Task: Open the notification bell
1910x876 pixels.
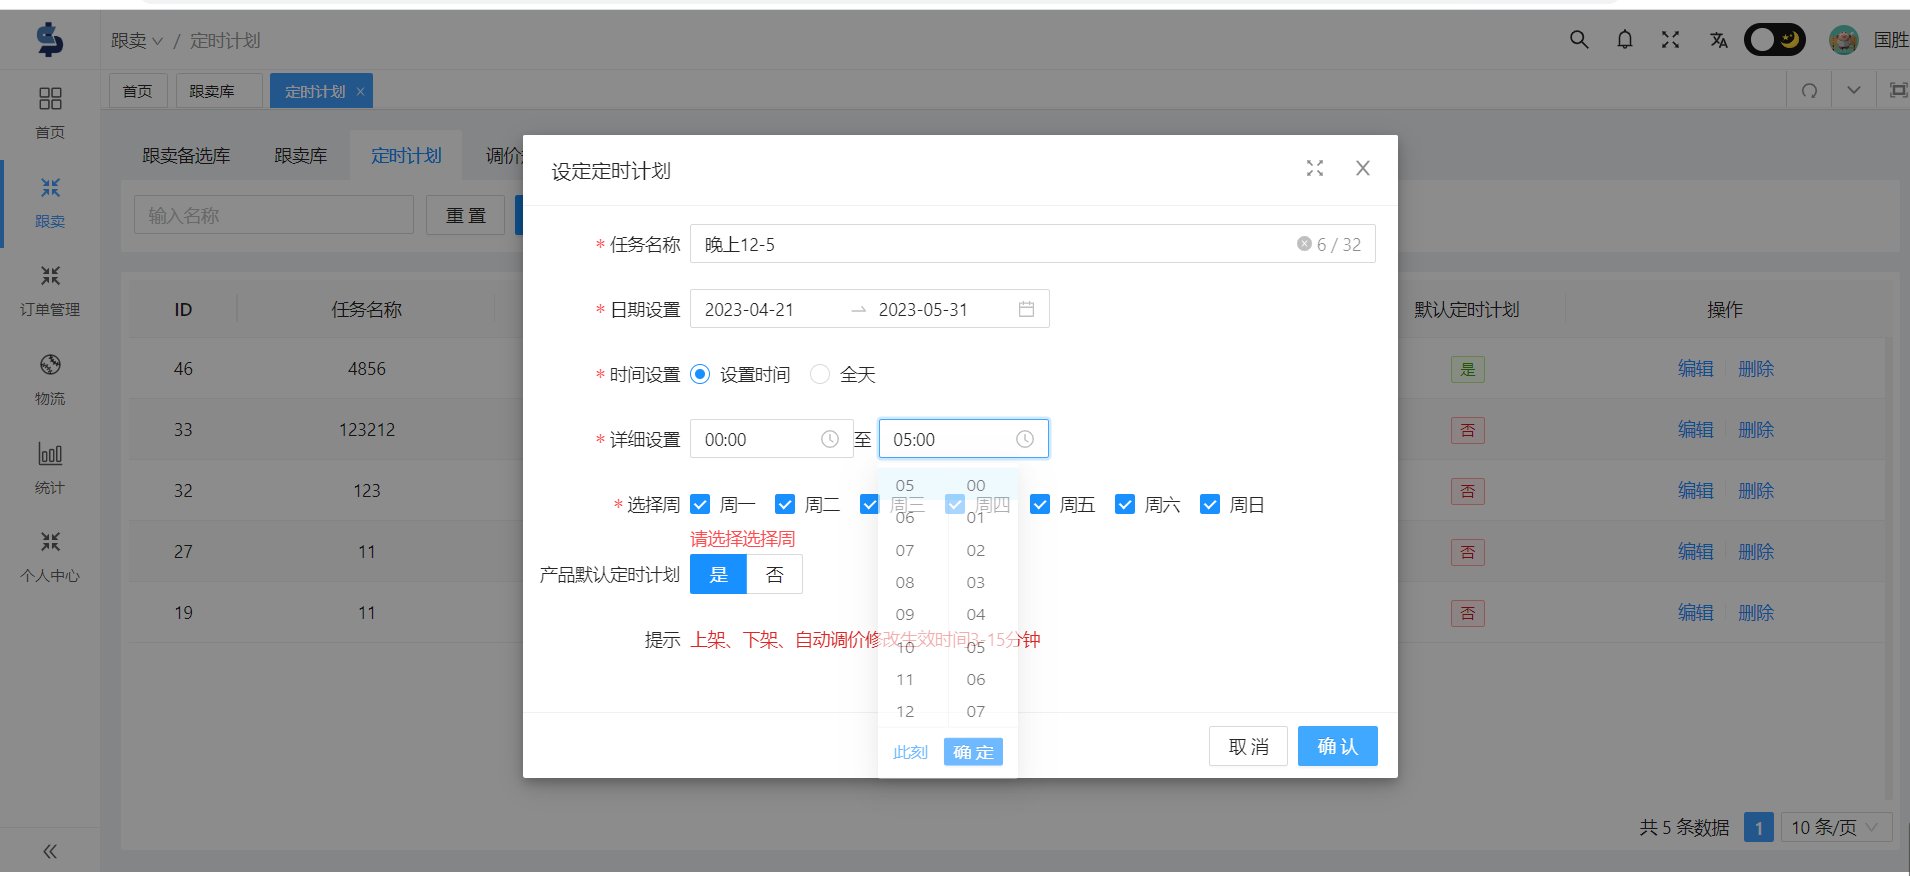Action: [1625, 40]
